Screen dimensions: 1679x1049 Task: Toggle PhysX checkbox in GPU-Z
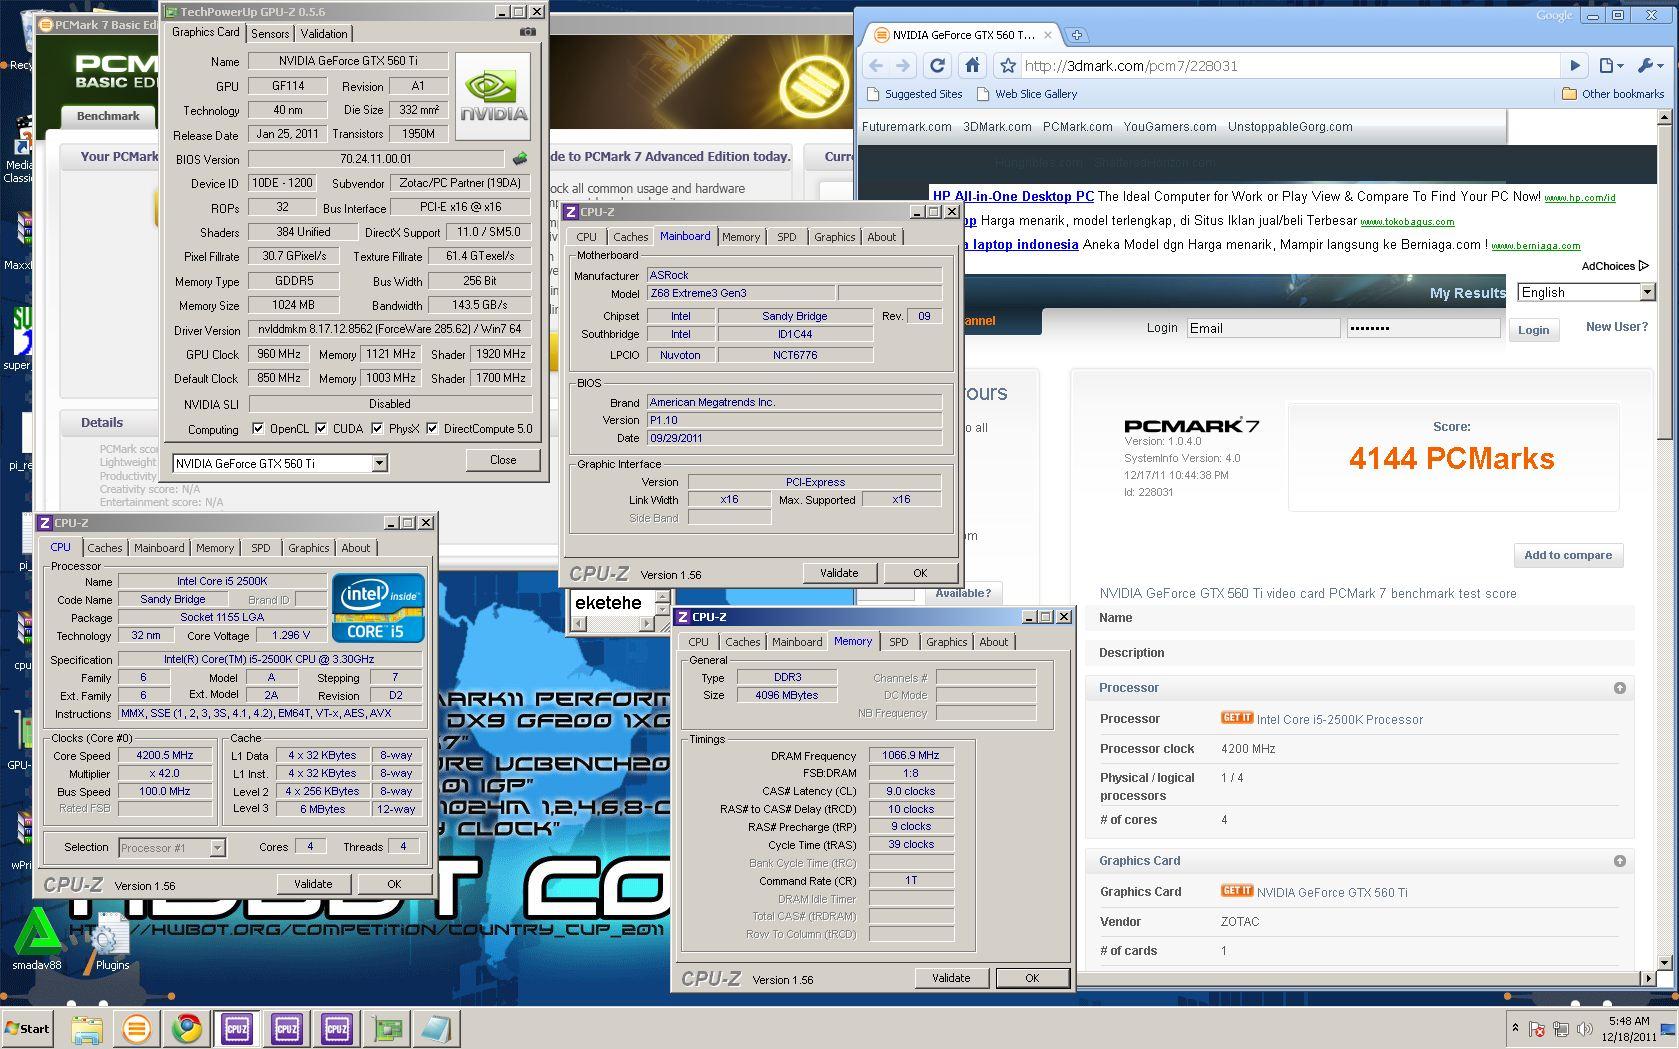[377, 428]
